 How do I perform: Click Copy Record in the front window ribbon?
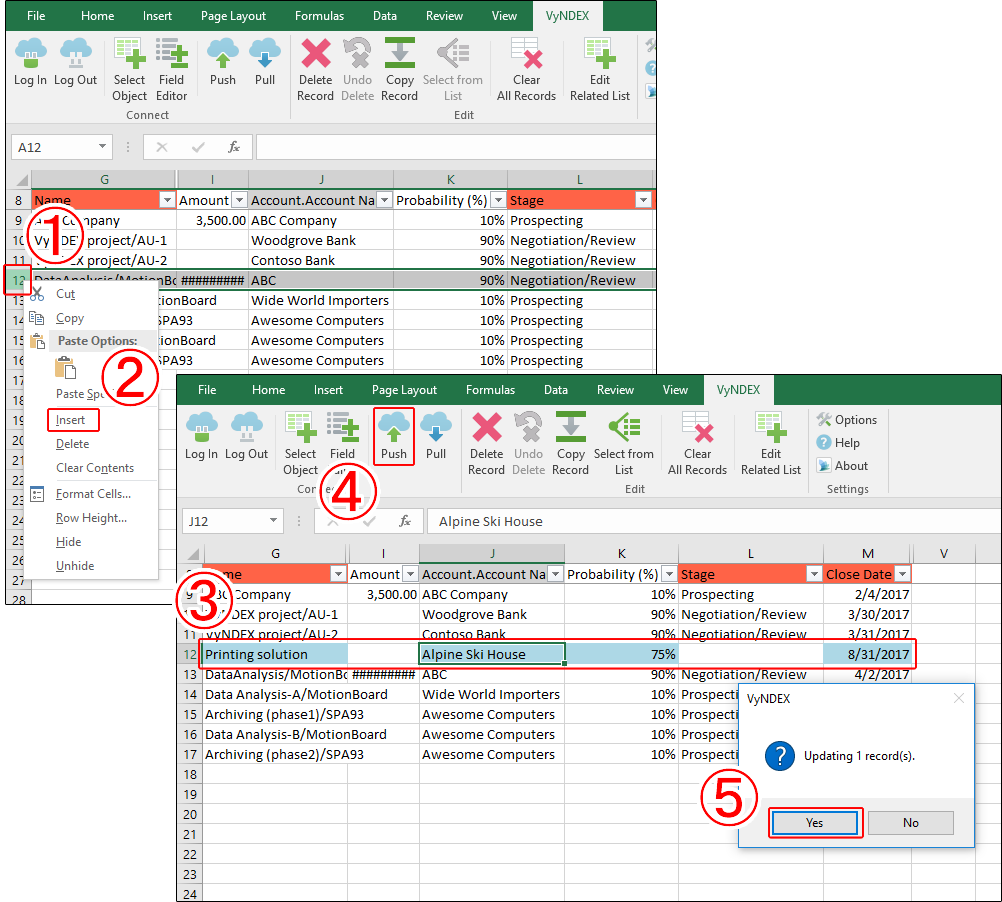click(570, 444)
